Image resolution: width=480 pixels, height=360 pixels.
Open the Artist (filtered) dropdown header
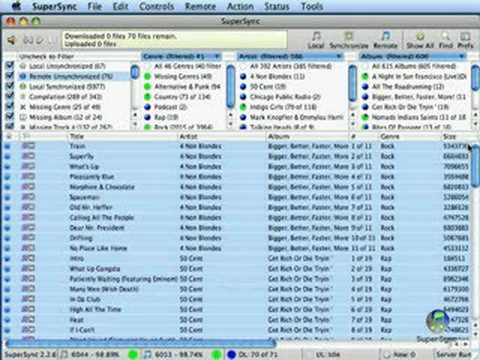tap(290, 56)
